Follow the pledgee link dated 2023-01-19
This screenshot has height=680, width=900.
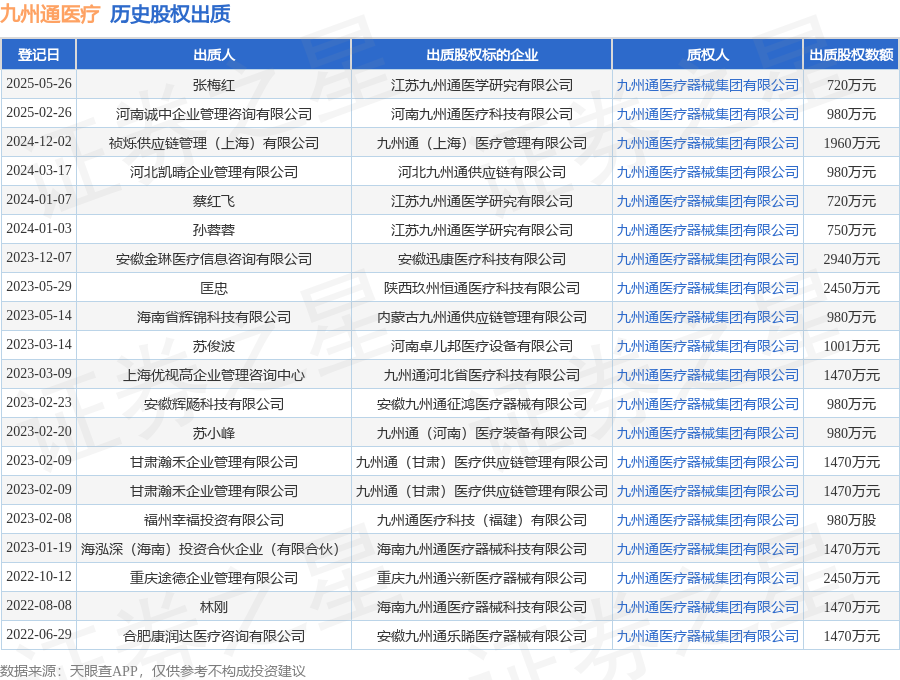pyautogui.click(x=707, y=549)
